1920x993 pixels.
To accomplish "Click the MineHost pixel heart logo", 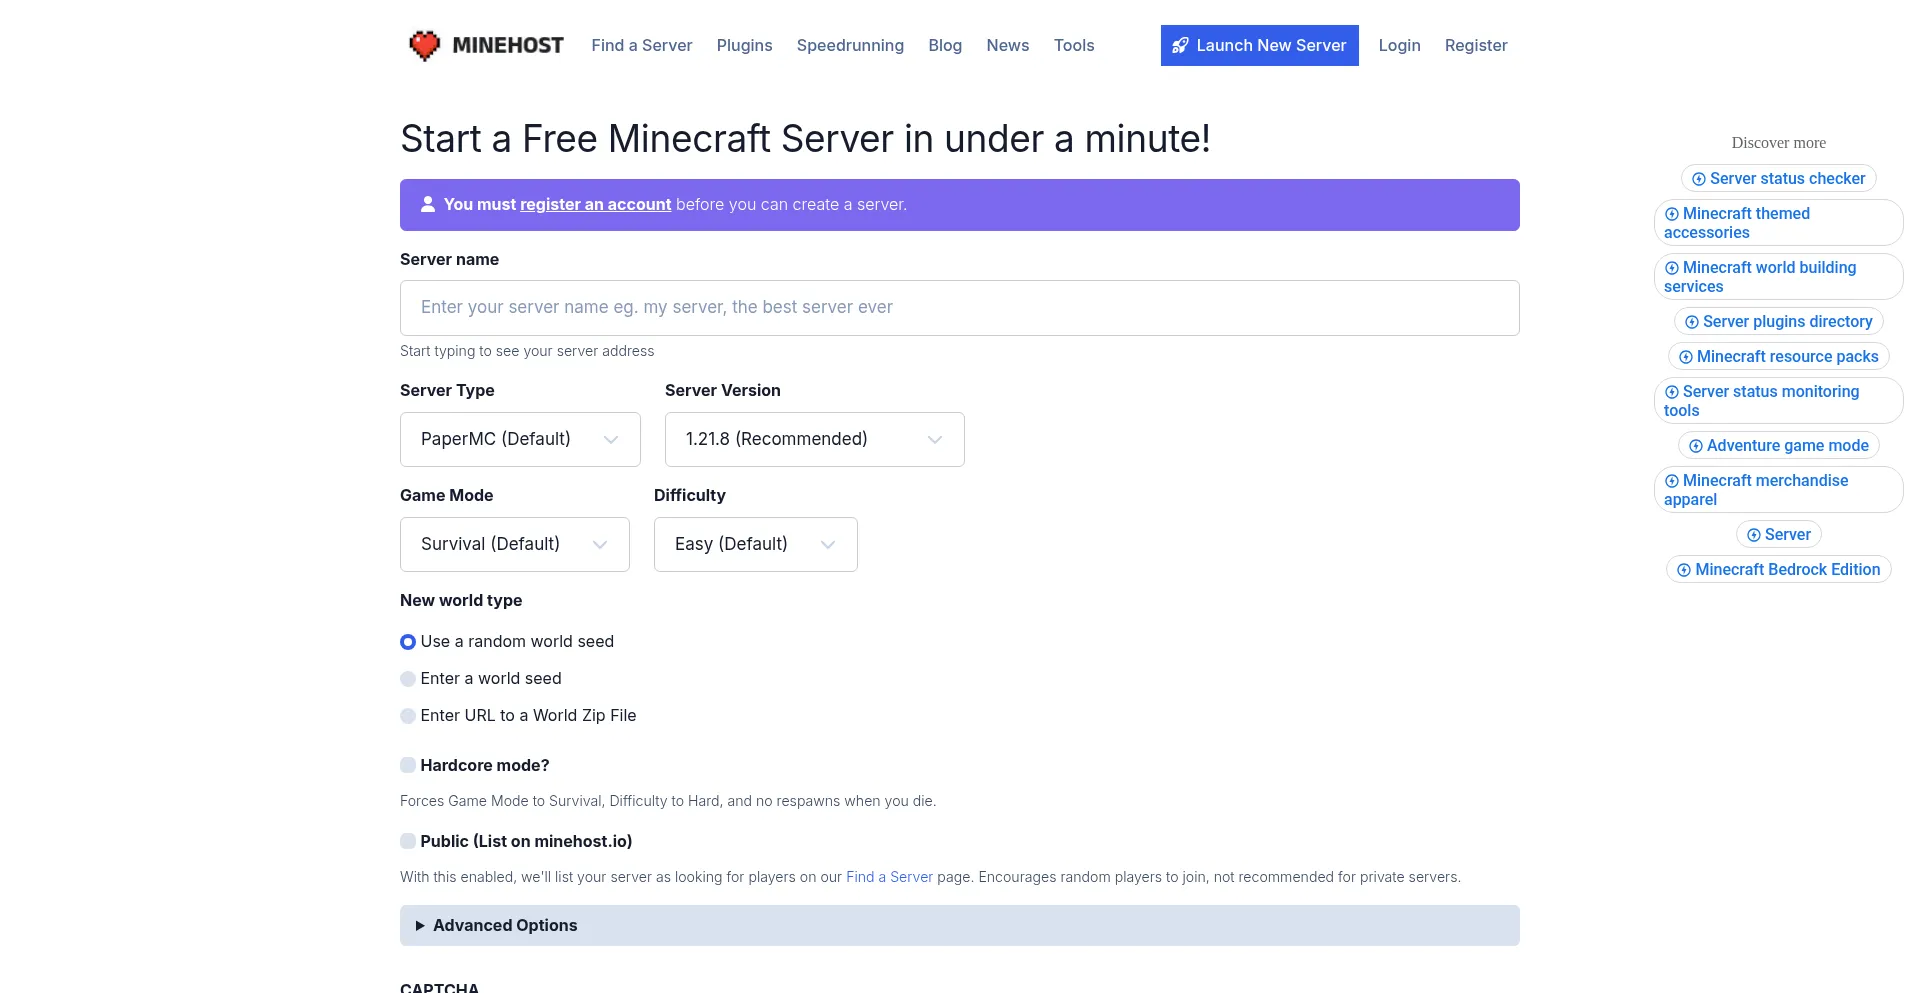I will 425,45.
